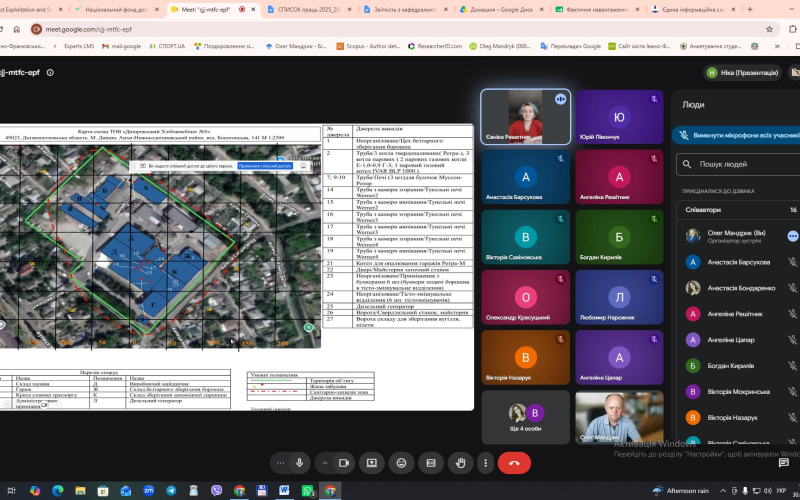The height and width of the screenshot is (500, 800).
Task: Select Олег Мандрик video tile
Action: point(619,417)
